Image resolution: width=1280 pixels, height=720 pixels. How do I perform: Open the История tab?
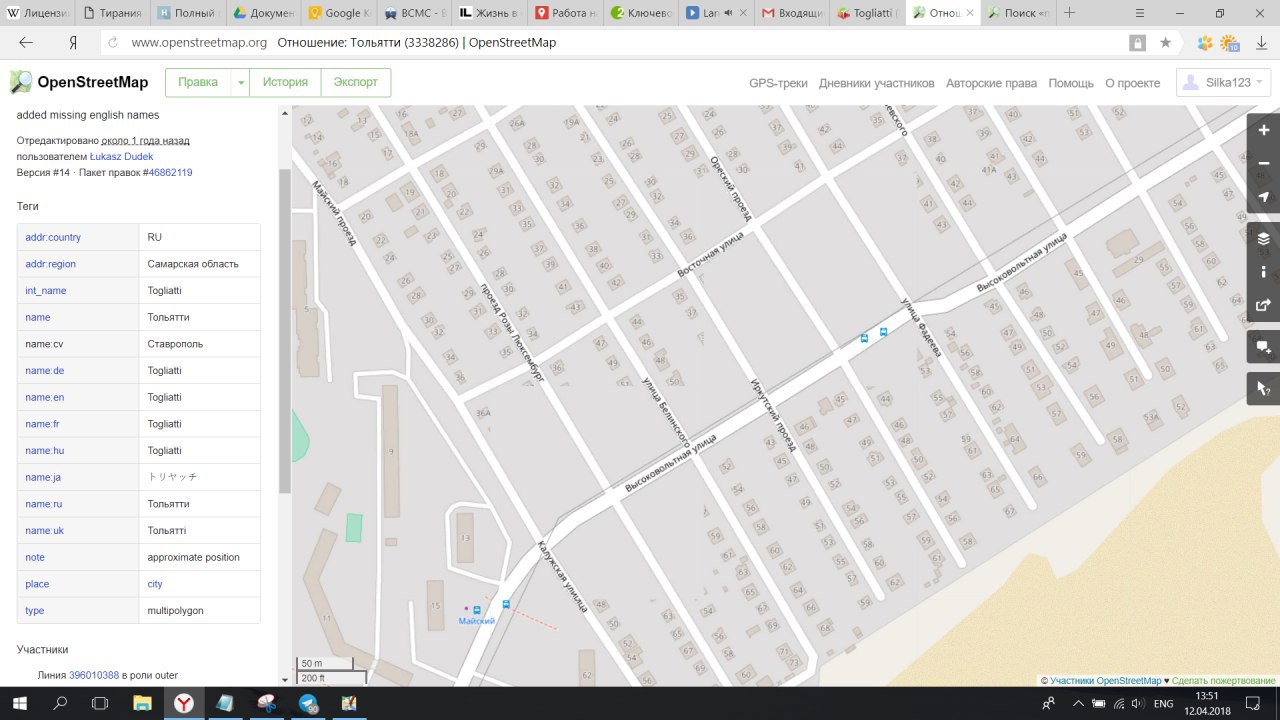pyautogui.click(x=285, y=83)
